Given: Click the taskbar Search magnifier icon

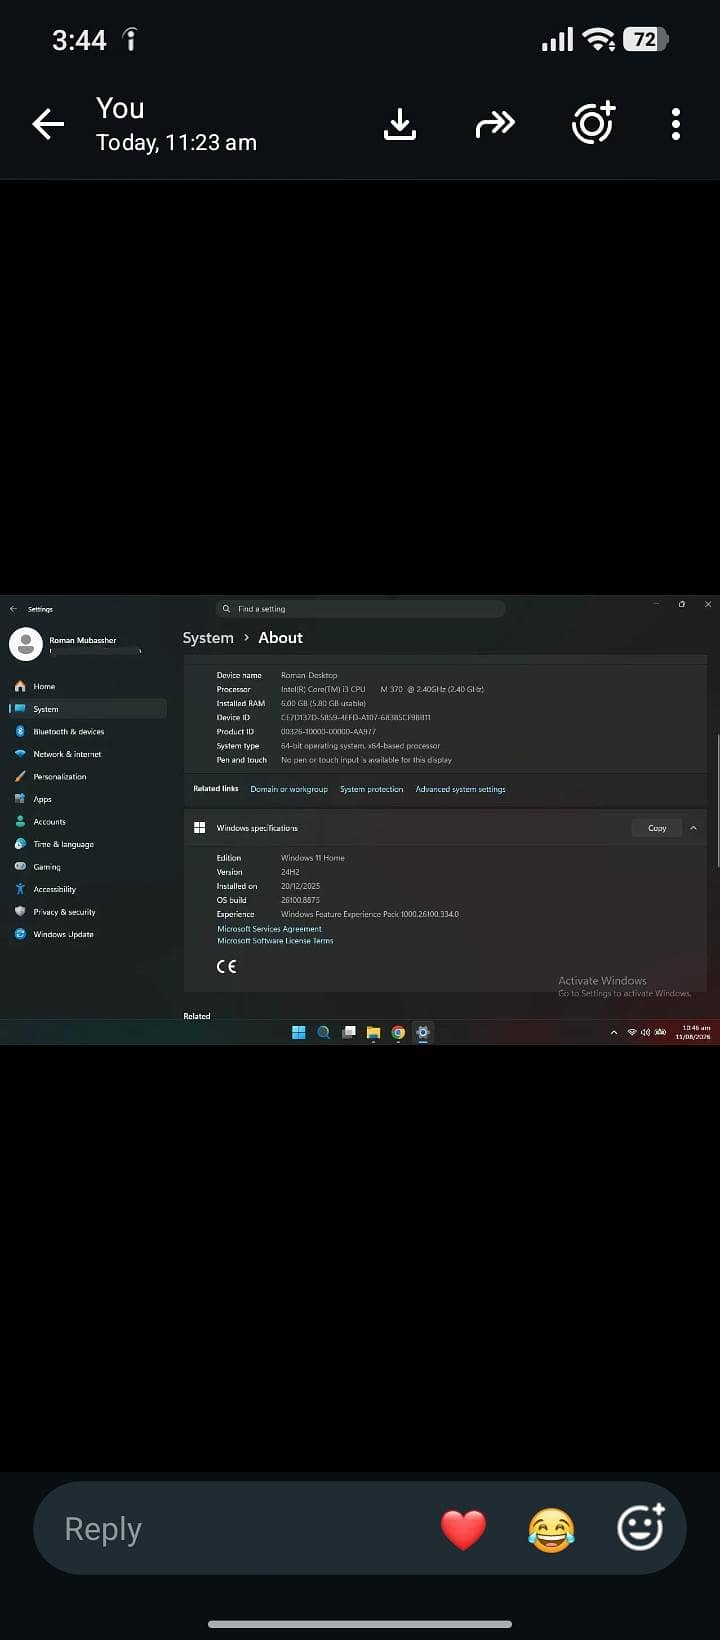Looking at the screenshot, I should click(323, 1032).
